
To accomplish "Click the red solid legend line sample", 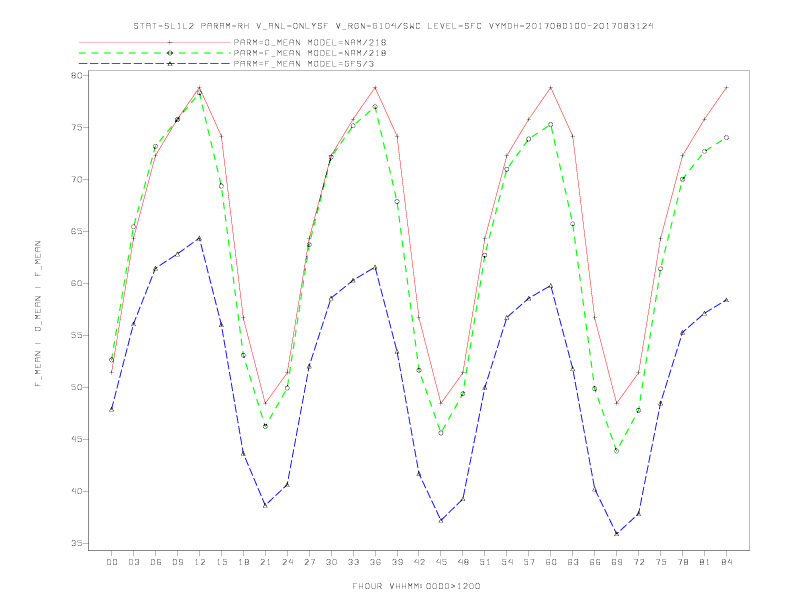I will 155,42.
